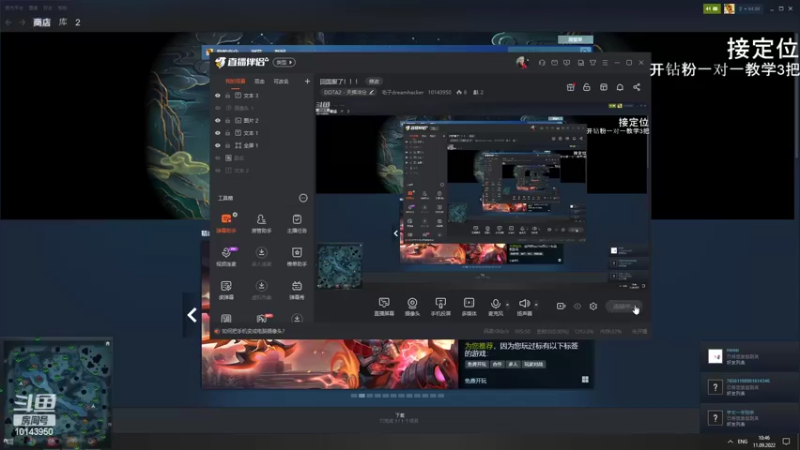Navigate forward in Steam
Viewport: 800px width, 450px height.
tap(22, 22)
